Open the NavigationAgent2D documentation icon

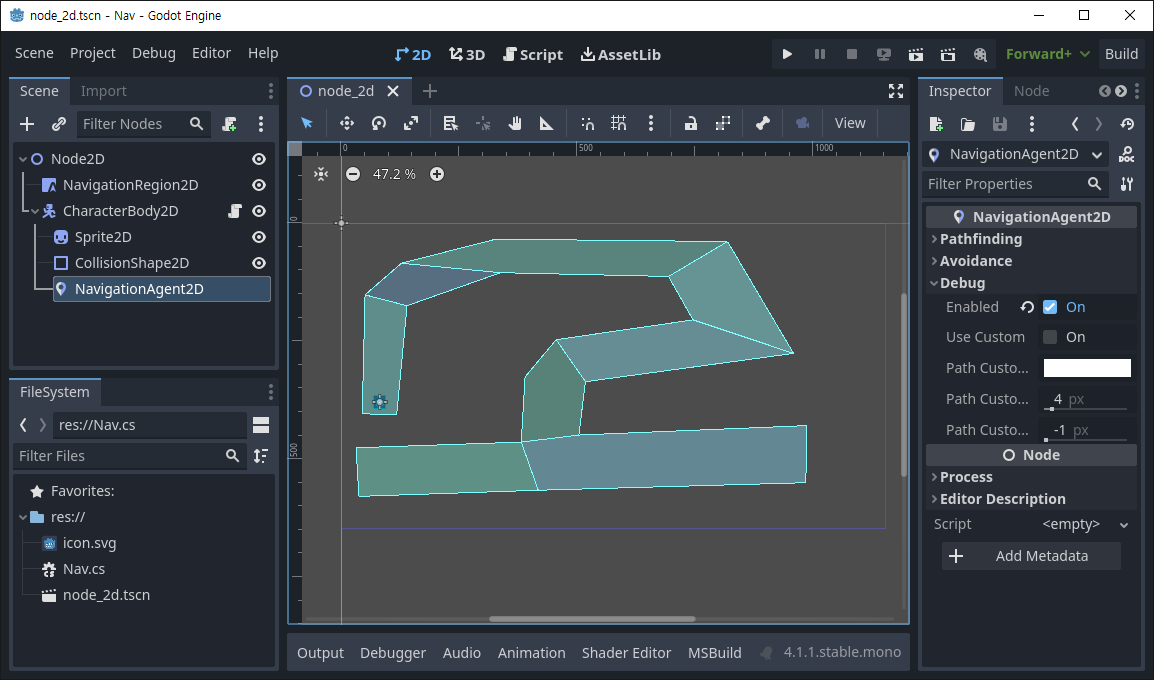pyautogui.click(x=1127, y=154)
